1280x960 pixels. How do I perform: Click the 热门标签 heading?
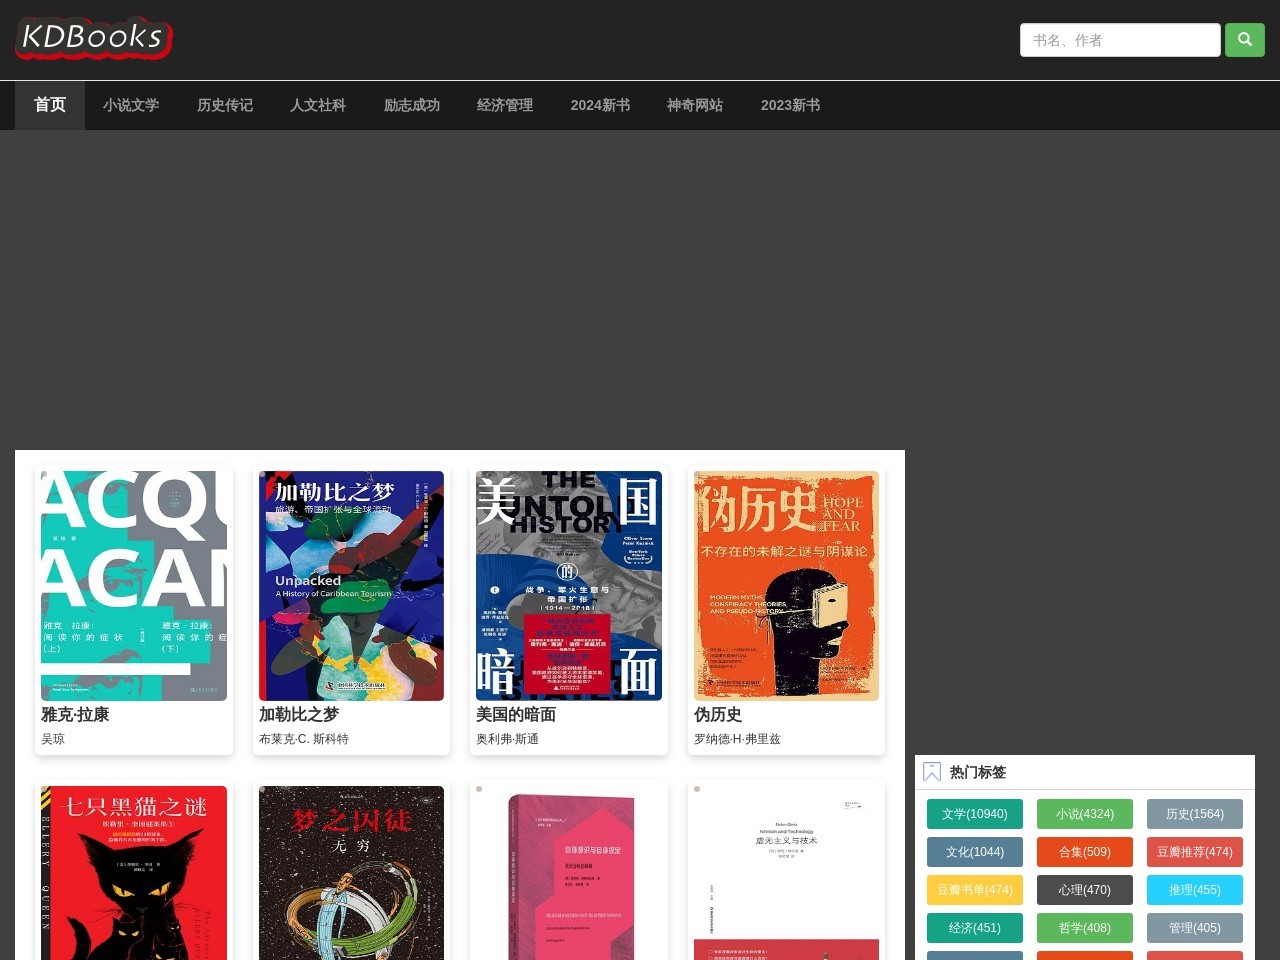click(x=978, y=772)
